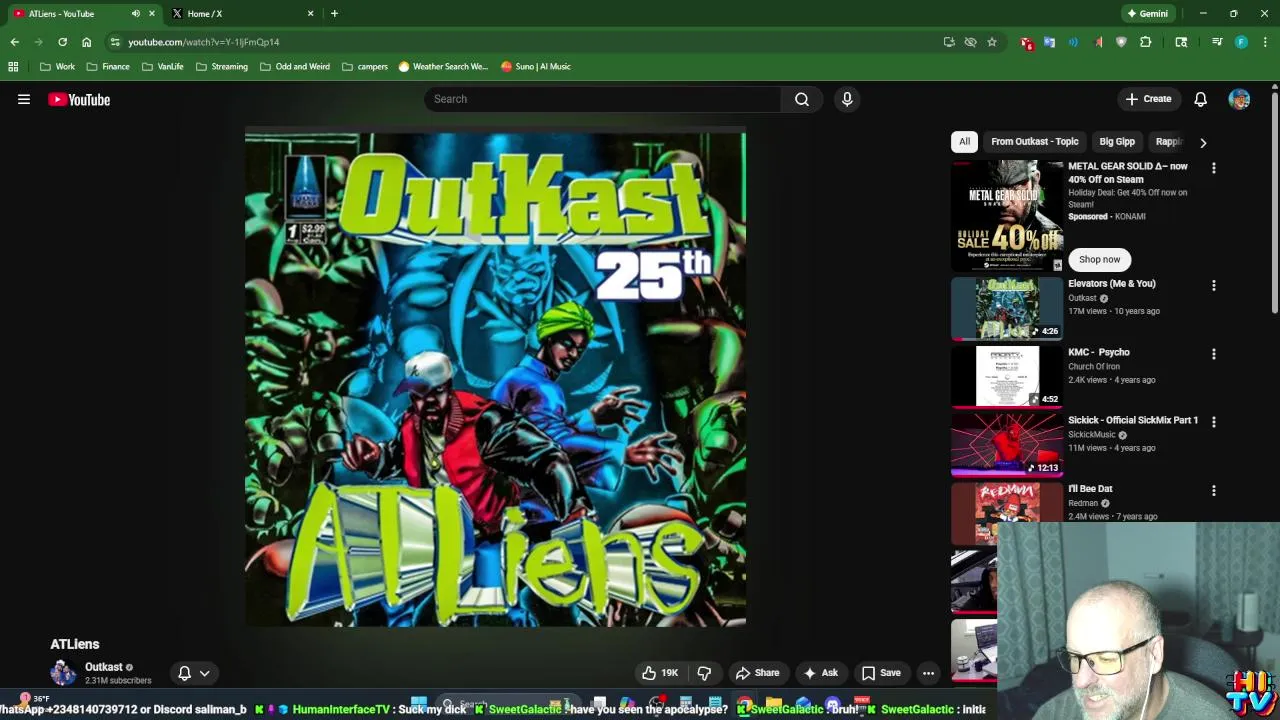The width and height of the screenshot is (1280, 720).
Task: Open the Work bookmarks folder
Action: click(57, 66)
